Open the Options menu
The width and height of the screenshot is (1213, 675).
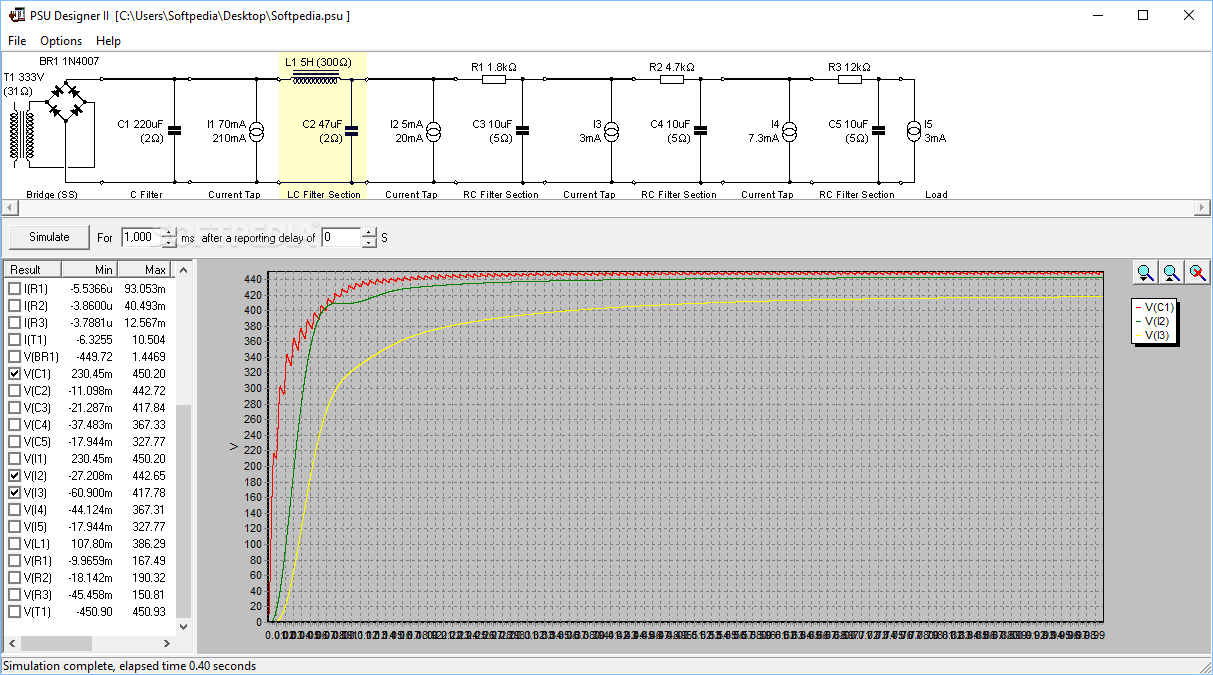click(61, 41)
